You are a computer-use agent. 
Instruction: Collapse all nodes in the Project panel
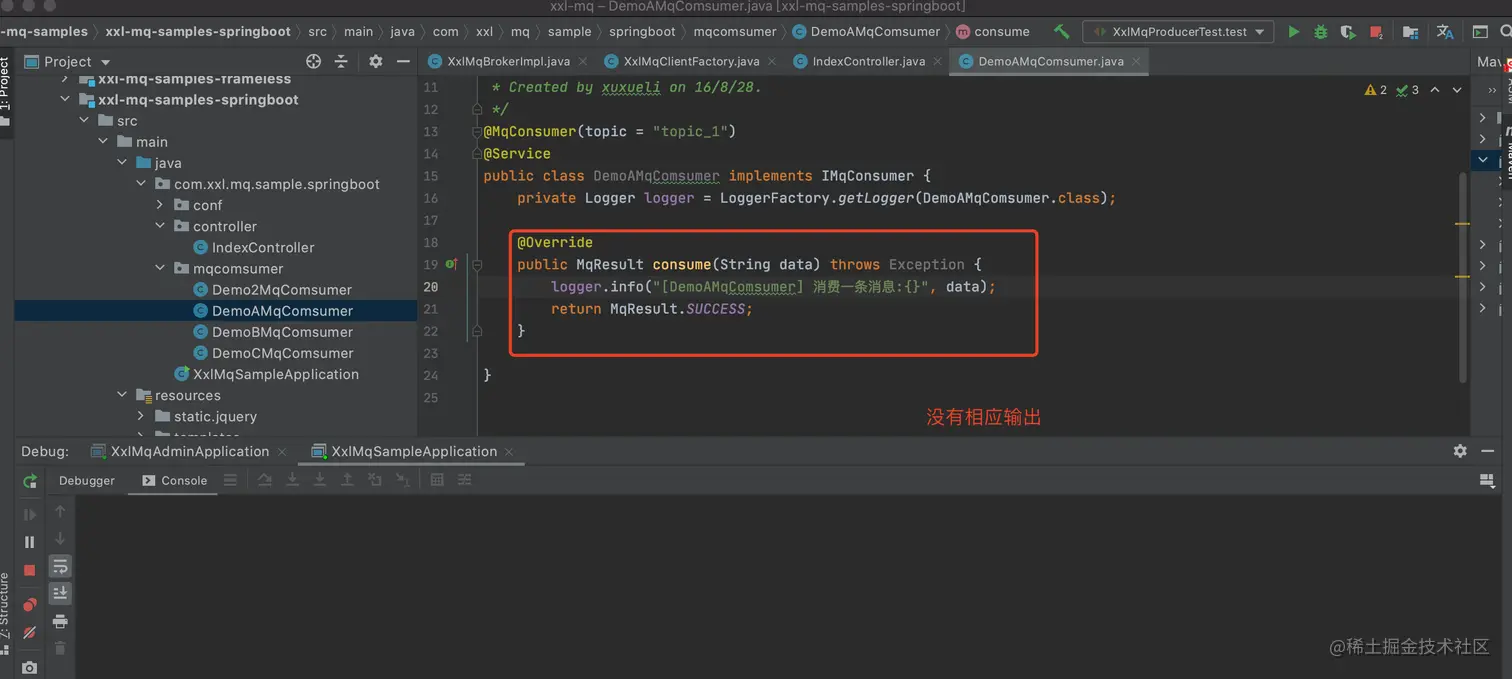[x=341, y=61]
